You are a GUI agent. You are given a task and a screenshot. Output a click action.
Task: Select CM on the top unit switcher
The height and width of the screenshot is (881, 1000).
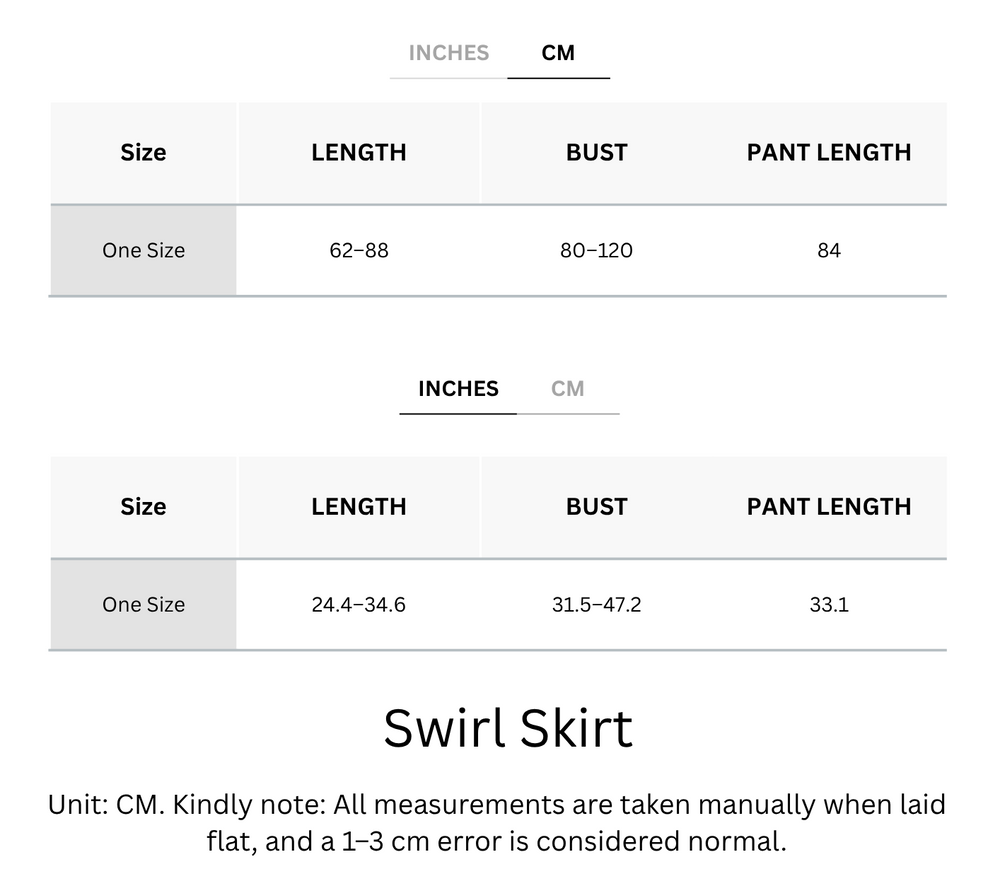tap(559, 53)
